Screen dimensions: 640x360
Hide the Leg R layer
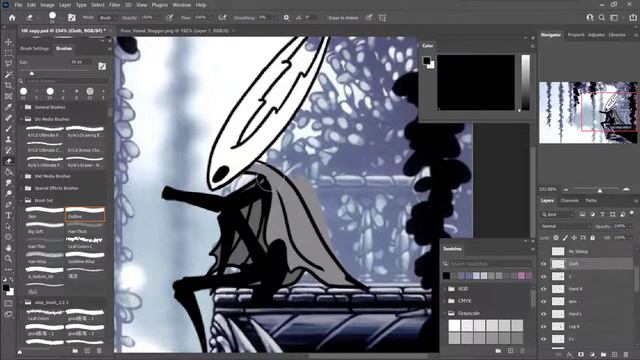point(544,327)
